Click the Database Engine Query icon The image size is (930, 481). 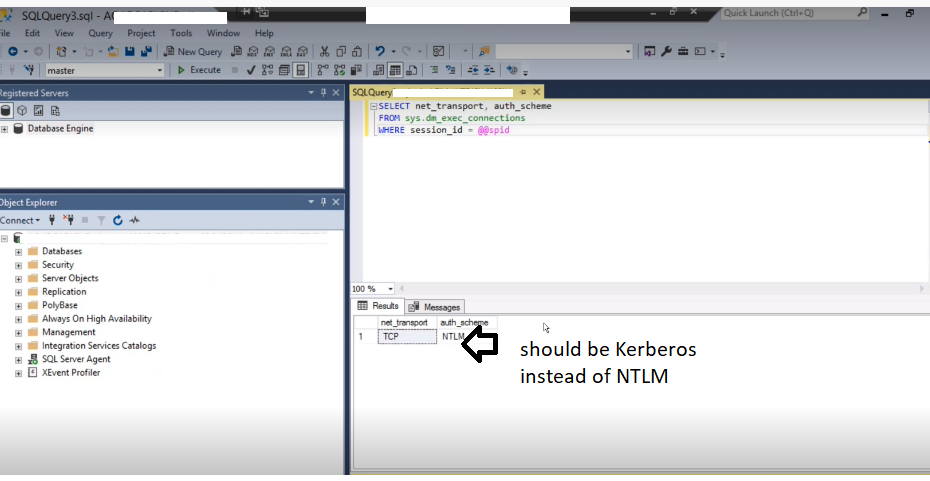pos(237,52)
